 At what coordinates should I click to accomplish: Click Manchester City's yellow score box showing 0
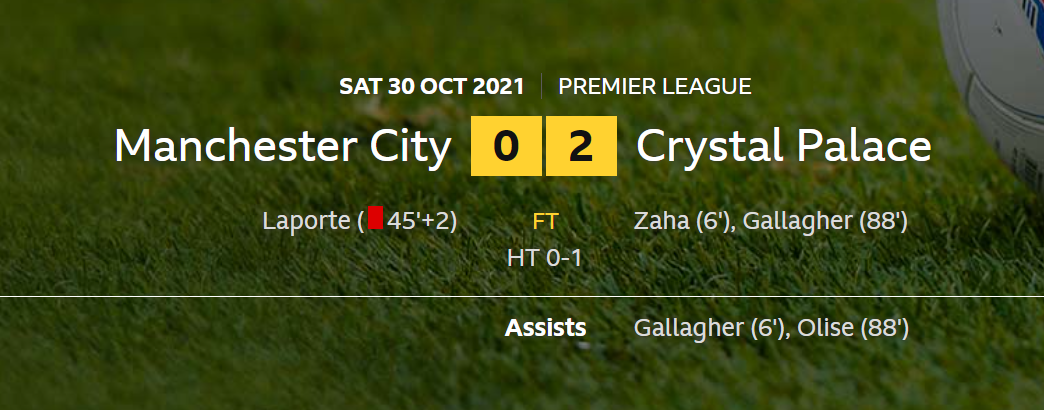coord(506,147)
